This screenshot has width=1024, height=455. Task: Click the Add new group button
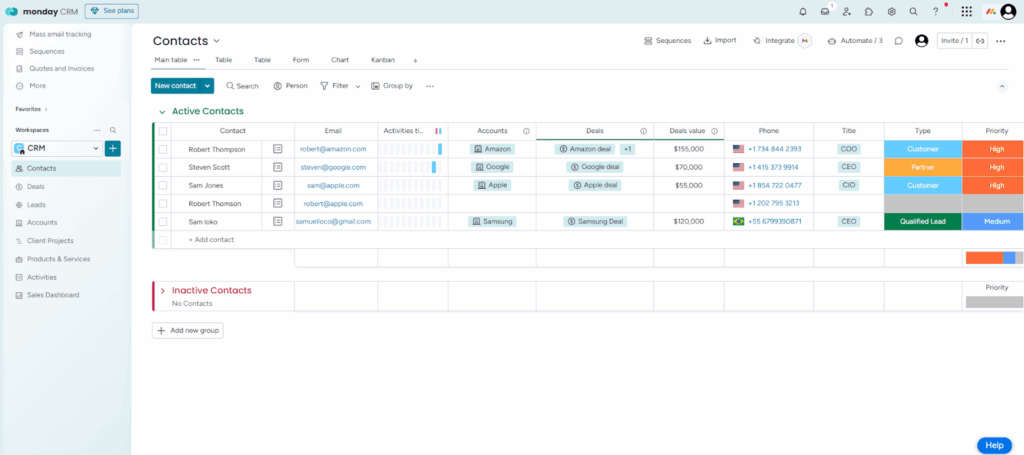(188, 330)
